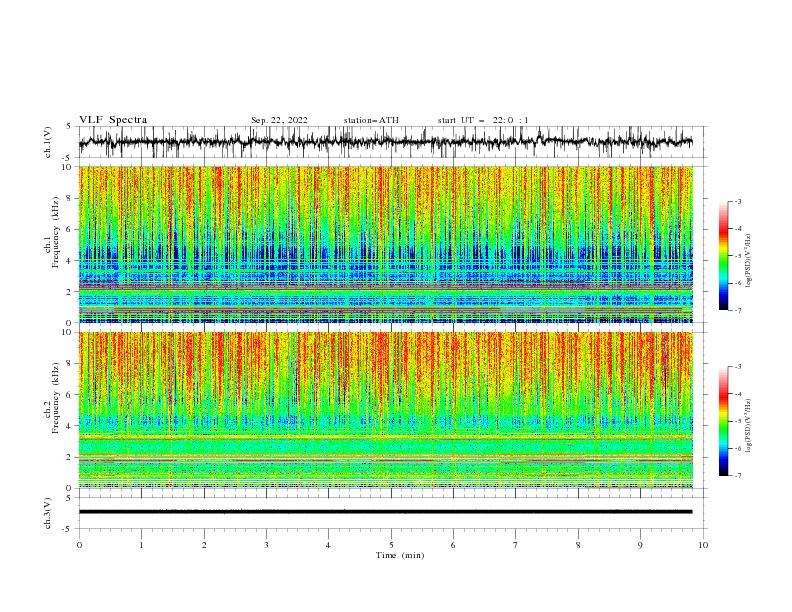Viewport: 792px width, 612px height.
Task: Click the time axis tick label "9"
Action: tap(640, 545)
